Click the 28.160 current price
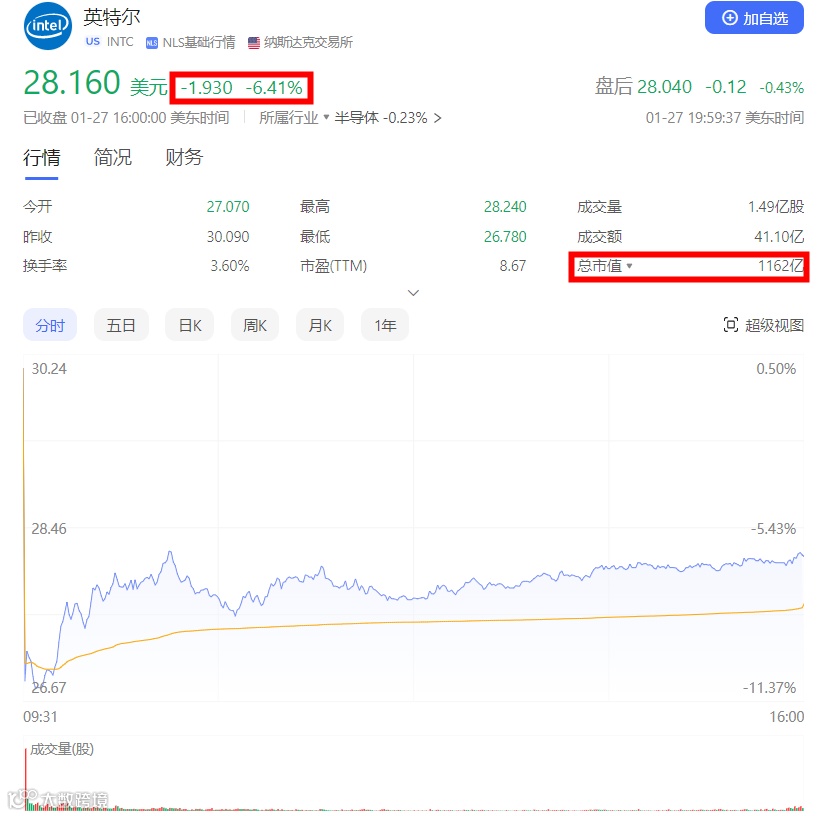 (x=72, y=83)
